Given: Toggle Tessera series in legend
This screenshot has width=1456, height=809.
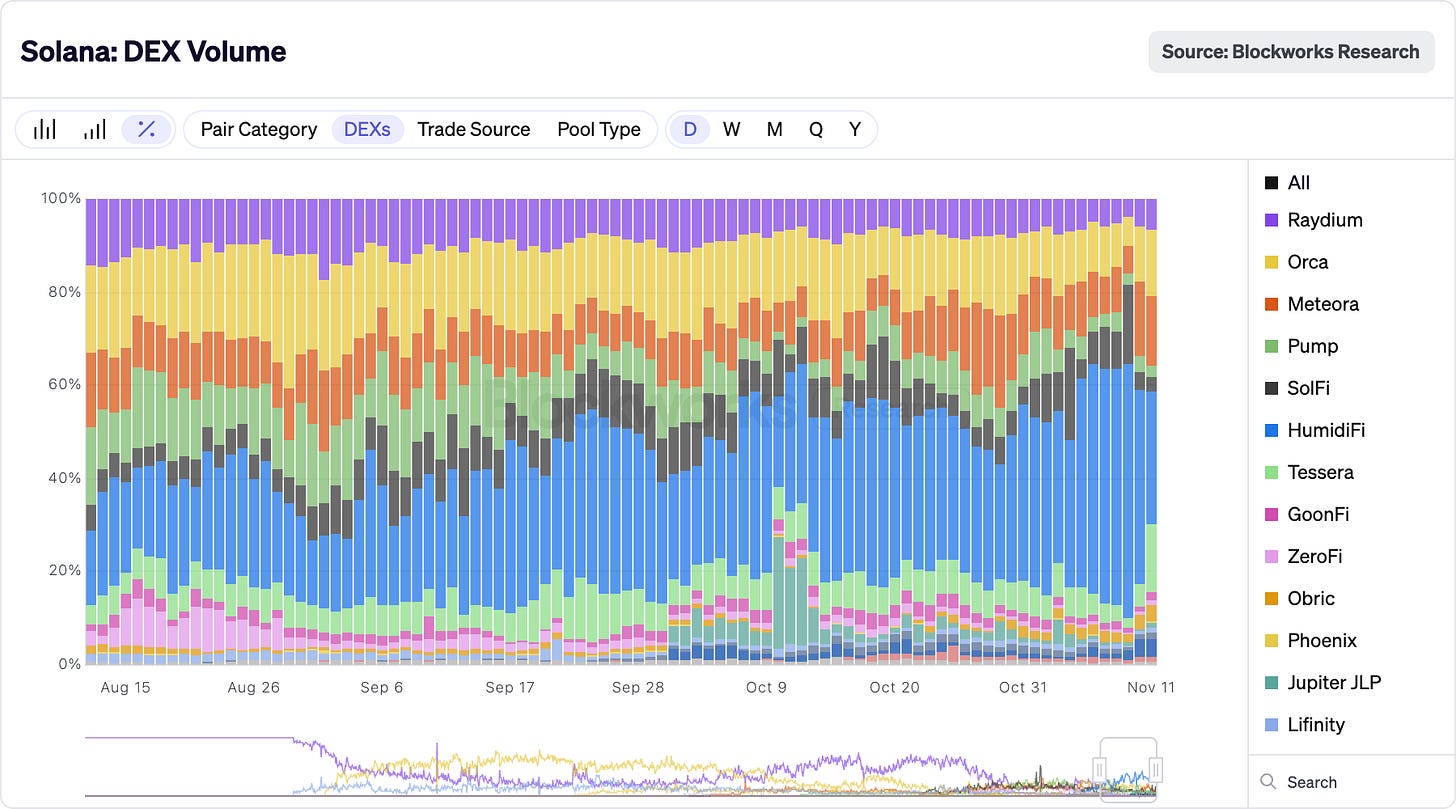Looking at the screenshot, I should pos(1309,472).
